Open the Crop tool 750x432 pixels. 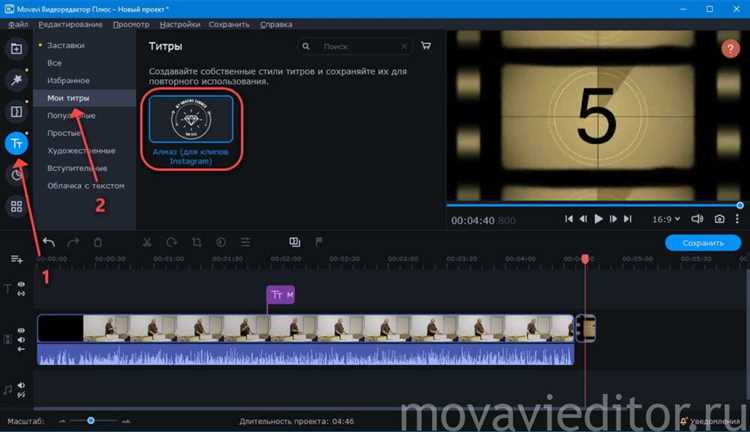tap(197, 243)
